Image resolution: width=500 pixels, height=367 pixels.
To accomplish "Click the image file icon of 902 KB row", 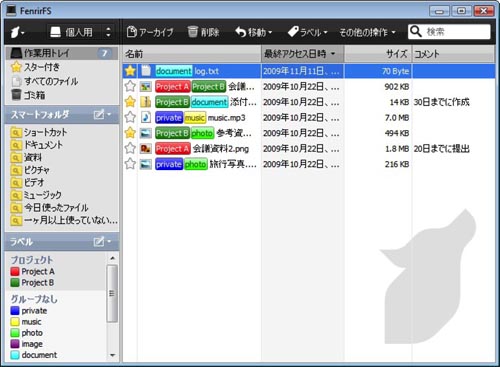I will tap(146, 87).
